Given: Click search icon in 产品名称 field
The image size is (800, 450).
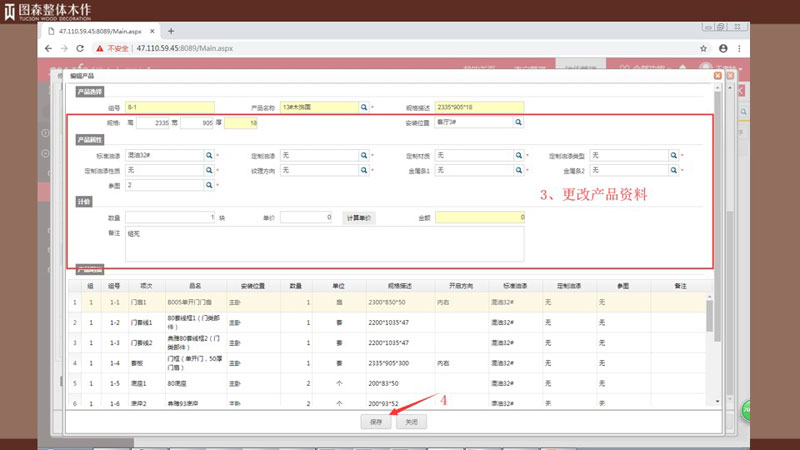Looking at the screenshot, I should [x=364, y=106].
